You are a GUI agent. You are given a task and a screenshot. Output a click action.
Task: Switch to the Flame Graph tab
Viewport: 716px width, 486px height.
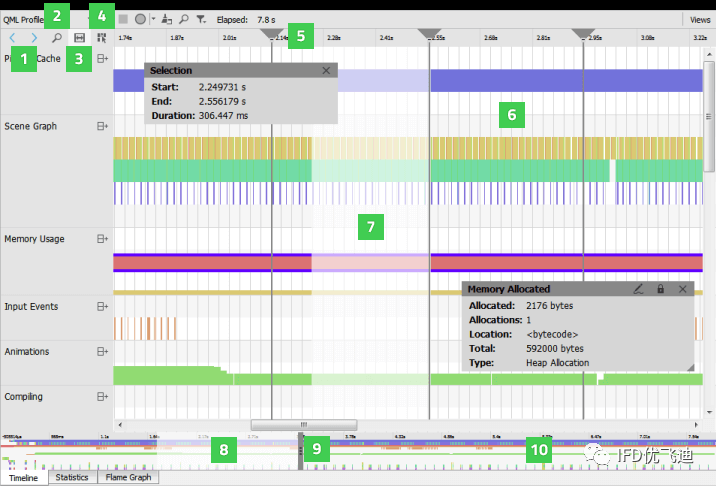(x=128, y=477)
